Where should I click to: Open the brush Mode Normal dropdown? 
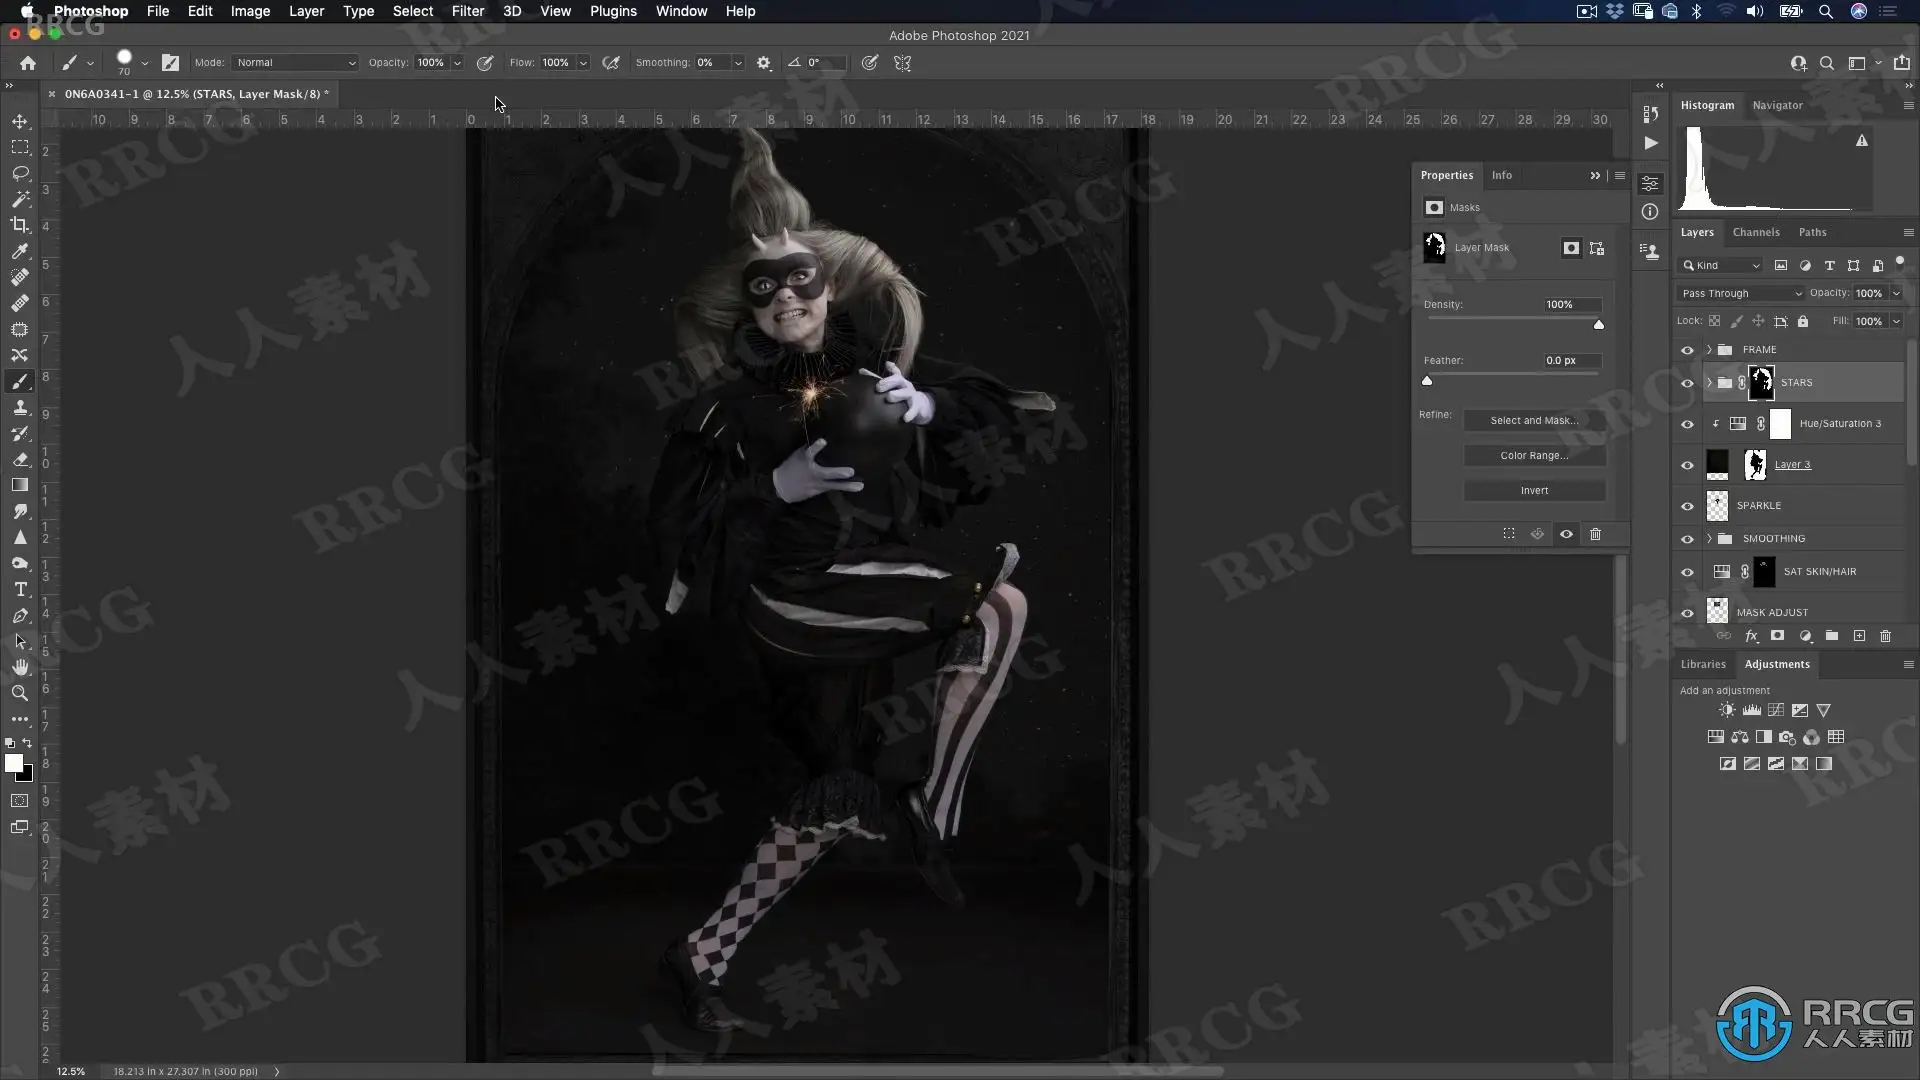tap(295, 62)
